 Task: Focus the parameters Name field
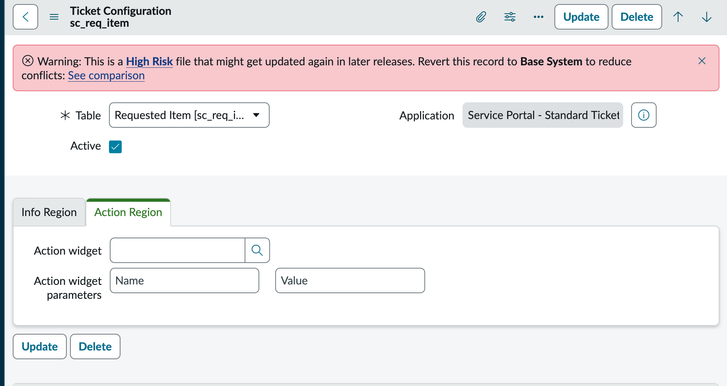pyautogui.click(x=185, y=280)
